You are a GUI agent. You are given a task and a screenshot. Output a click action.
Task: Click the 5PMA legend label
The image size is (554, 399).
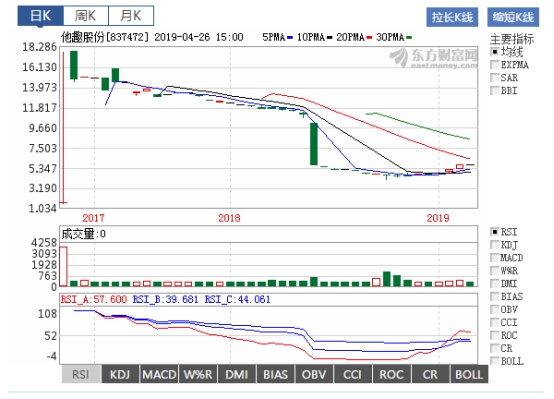(x=274, y=37)
